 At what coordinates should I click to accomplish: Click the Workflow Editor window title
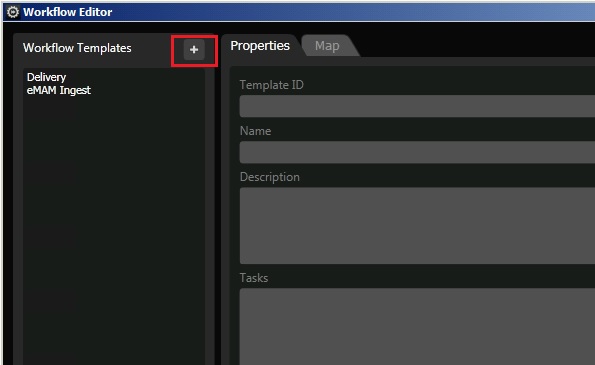point(68,12)
